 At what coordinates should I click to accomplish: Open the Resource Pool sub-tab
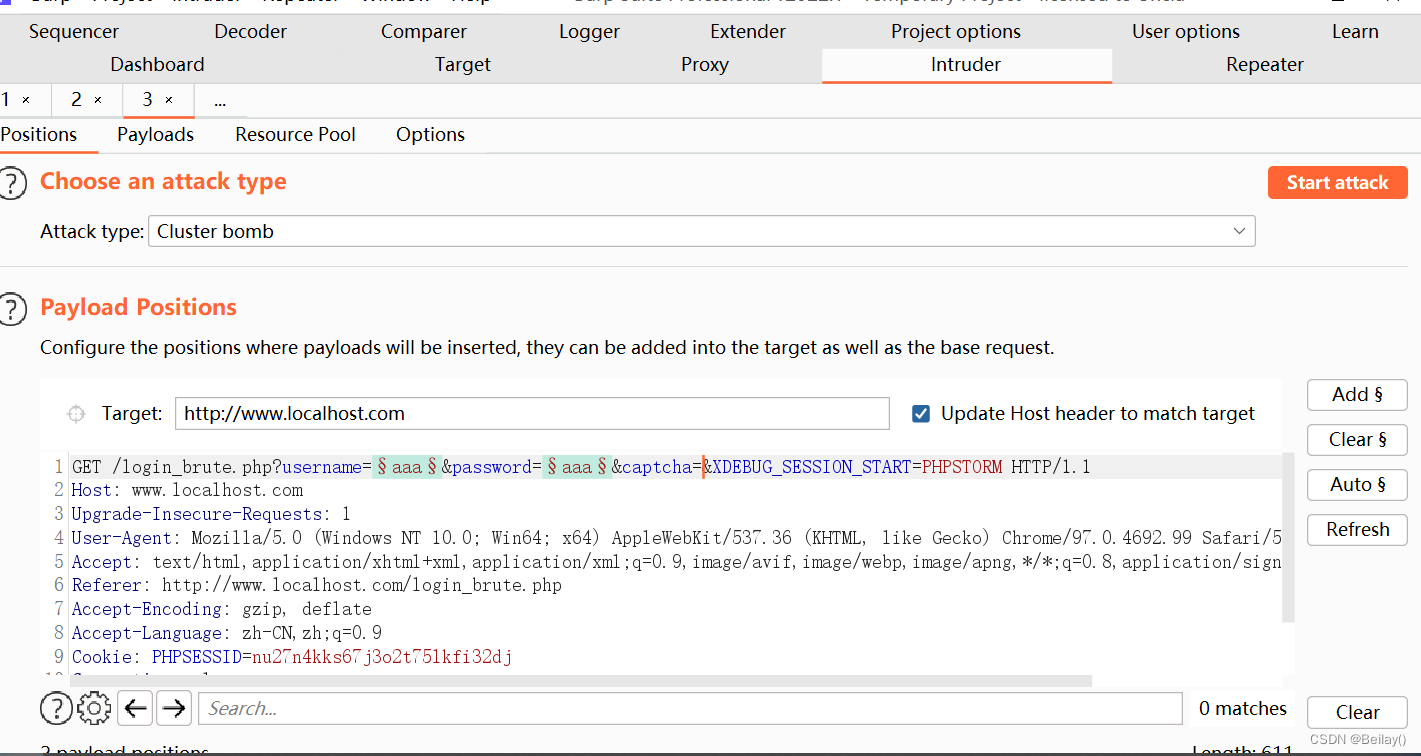click(x=295, y=134)
